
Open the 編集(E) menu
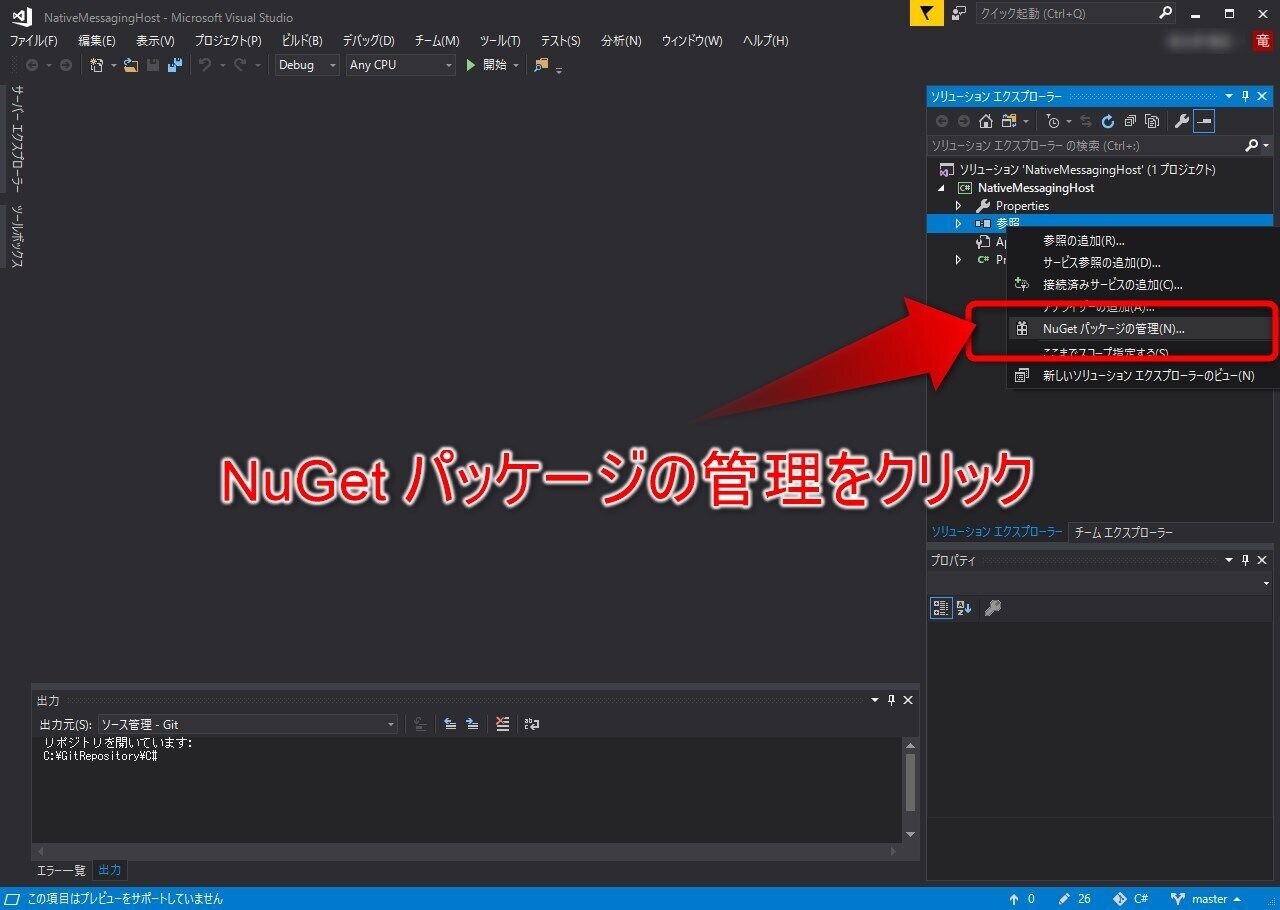(x=97, y=41)
